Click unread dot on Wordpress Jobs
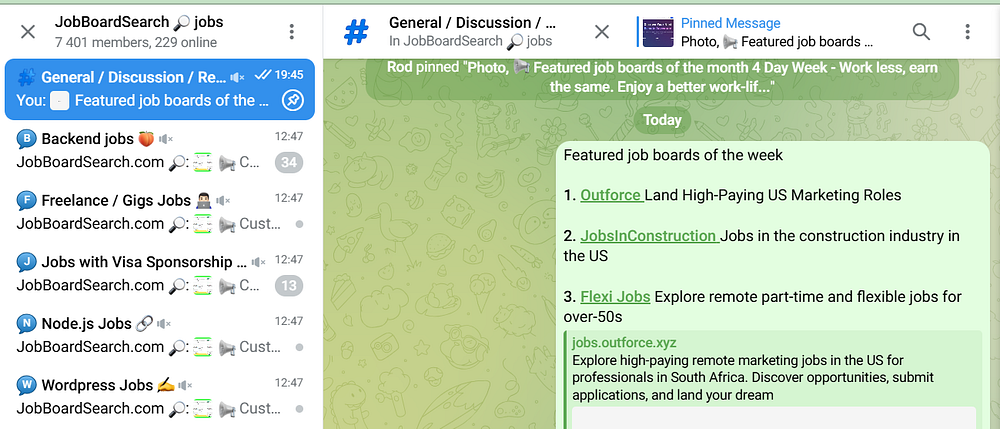Screen dimensions: 1000x429 click(x=299, y=409)
